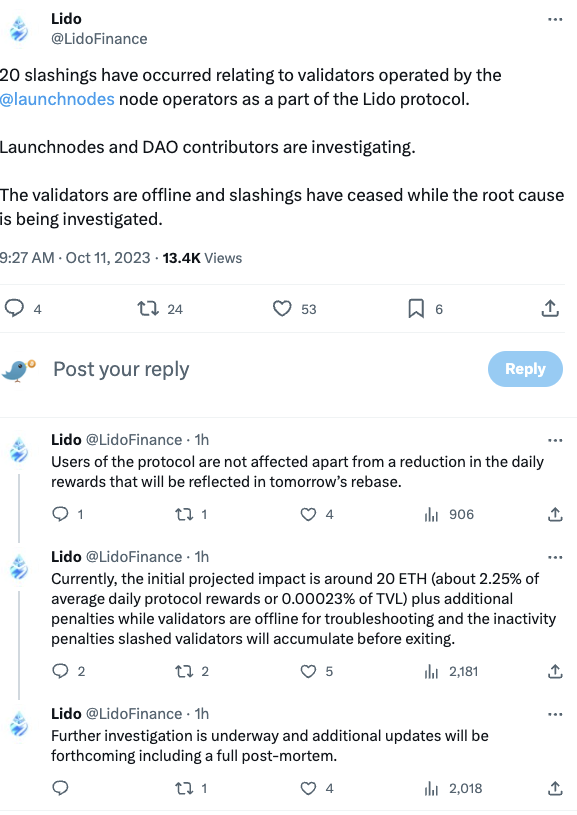Like the main Lido tweet
This screenshot has height=815, width=577.
[x=281, y=309]
